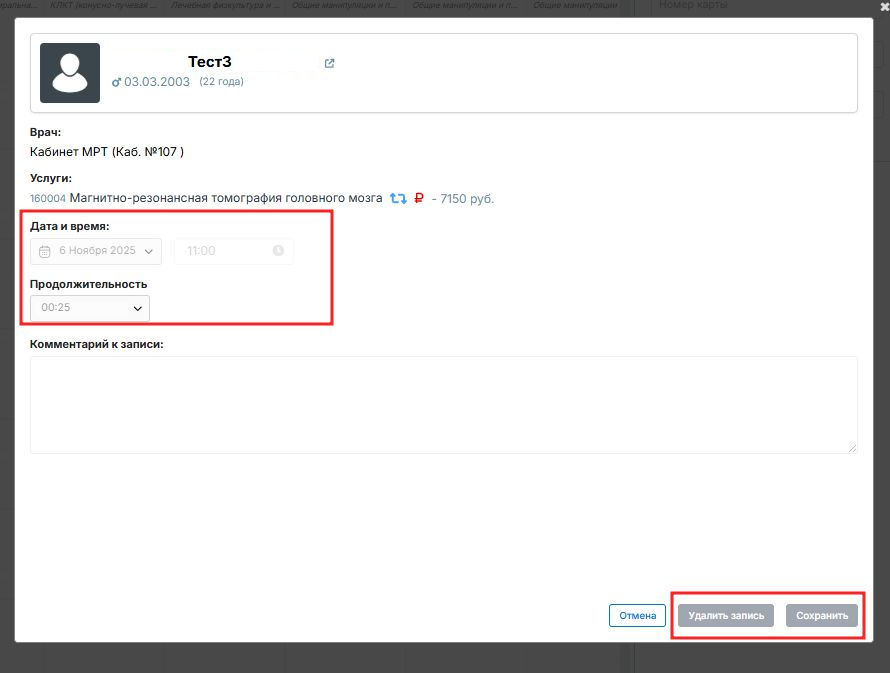890x673 pixels.
Task: Click the Сохранить button
Action: click(x=822, y=616)
